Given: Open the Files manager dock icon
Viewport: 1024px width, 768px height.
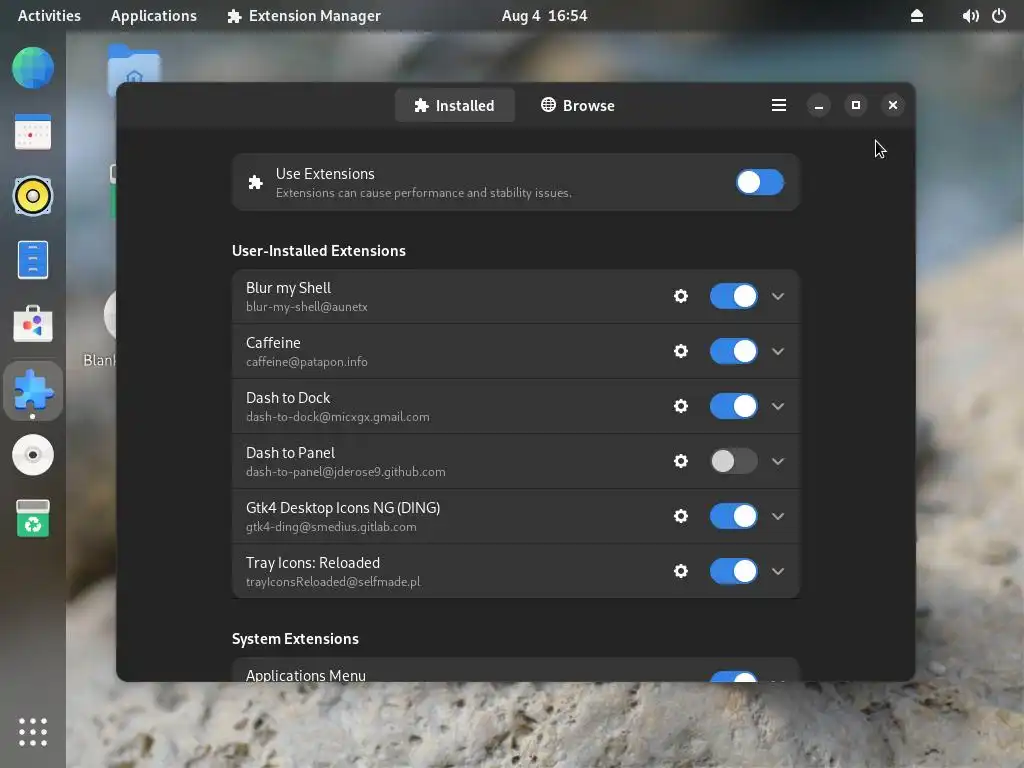Looking at the screenshot, I should pyautogui.click(x=33, y=260).
